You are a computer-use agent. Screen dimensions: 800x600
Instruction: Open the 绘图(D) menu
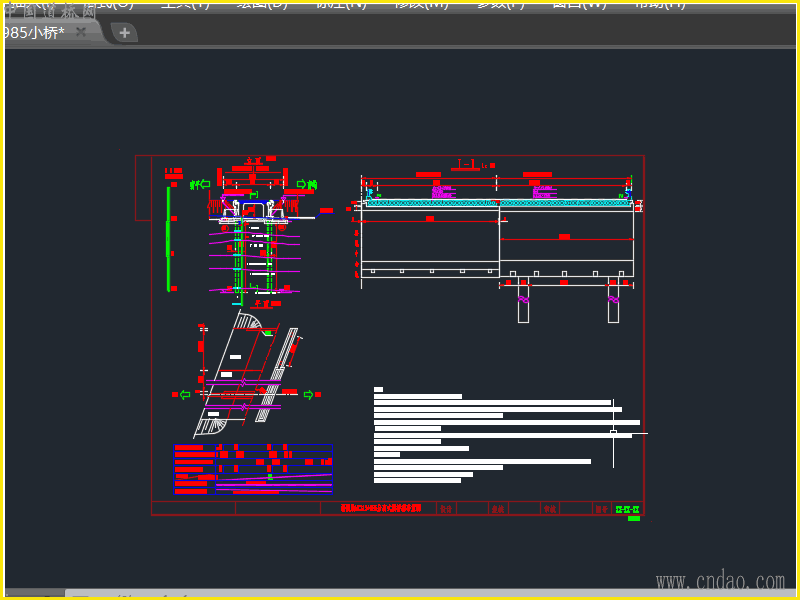(262, 3)
